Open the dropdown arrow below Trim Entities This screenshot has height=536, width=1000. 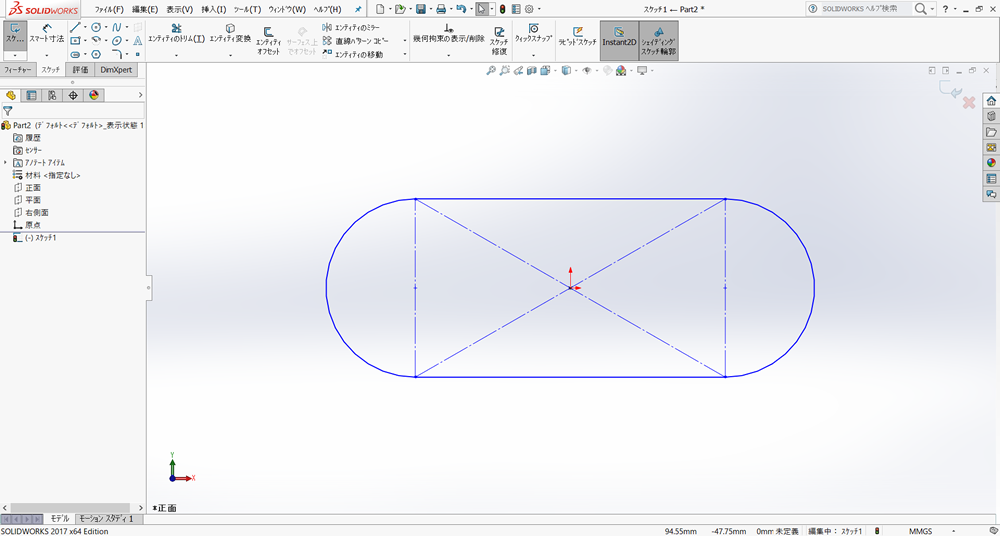(x=176, y=56)
